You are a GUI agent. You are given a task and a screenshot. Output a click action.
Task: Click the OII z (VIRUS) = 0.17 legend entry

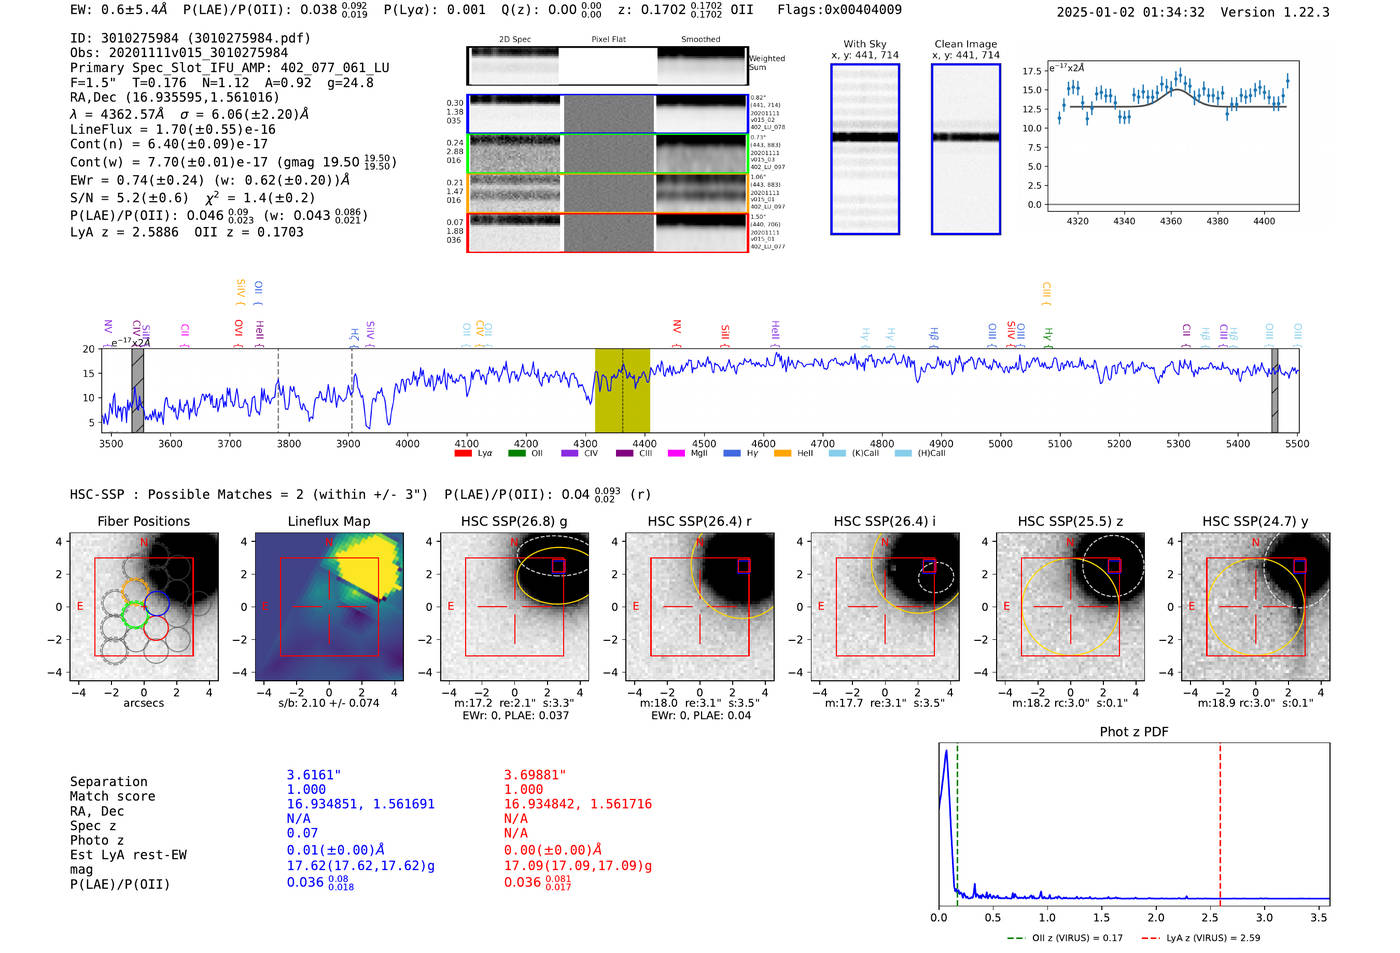[x=1065, y=938]
